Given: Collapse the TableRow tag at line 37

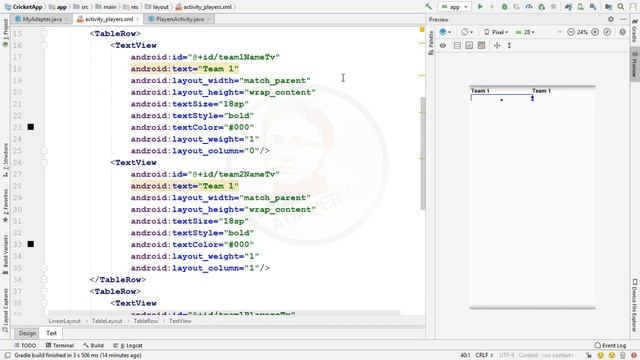Looking at the screenshot, I should pos(44,291).
